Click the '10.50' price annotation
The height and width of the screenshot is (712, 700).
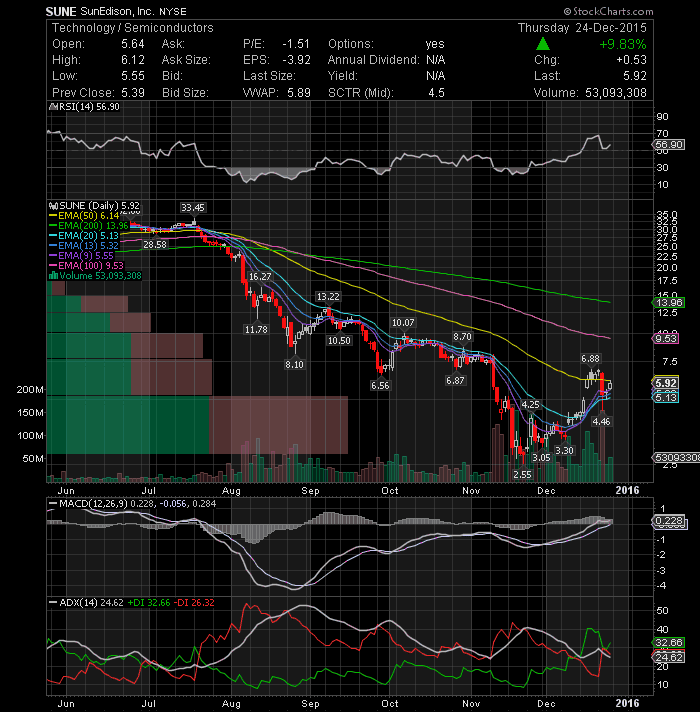coord(339,340)
